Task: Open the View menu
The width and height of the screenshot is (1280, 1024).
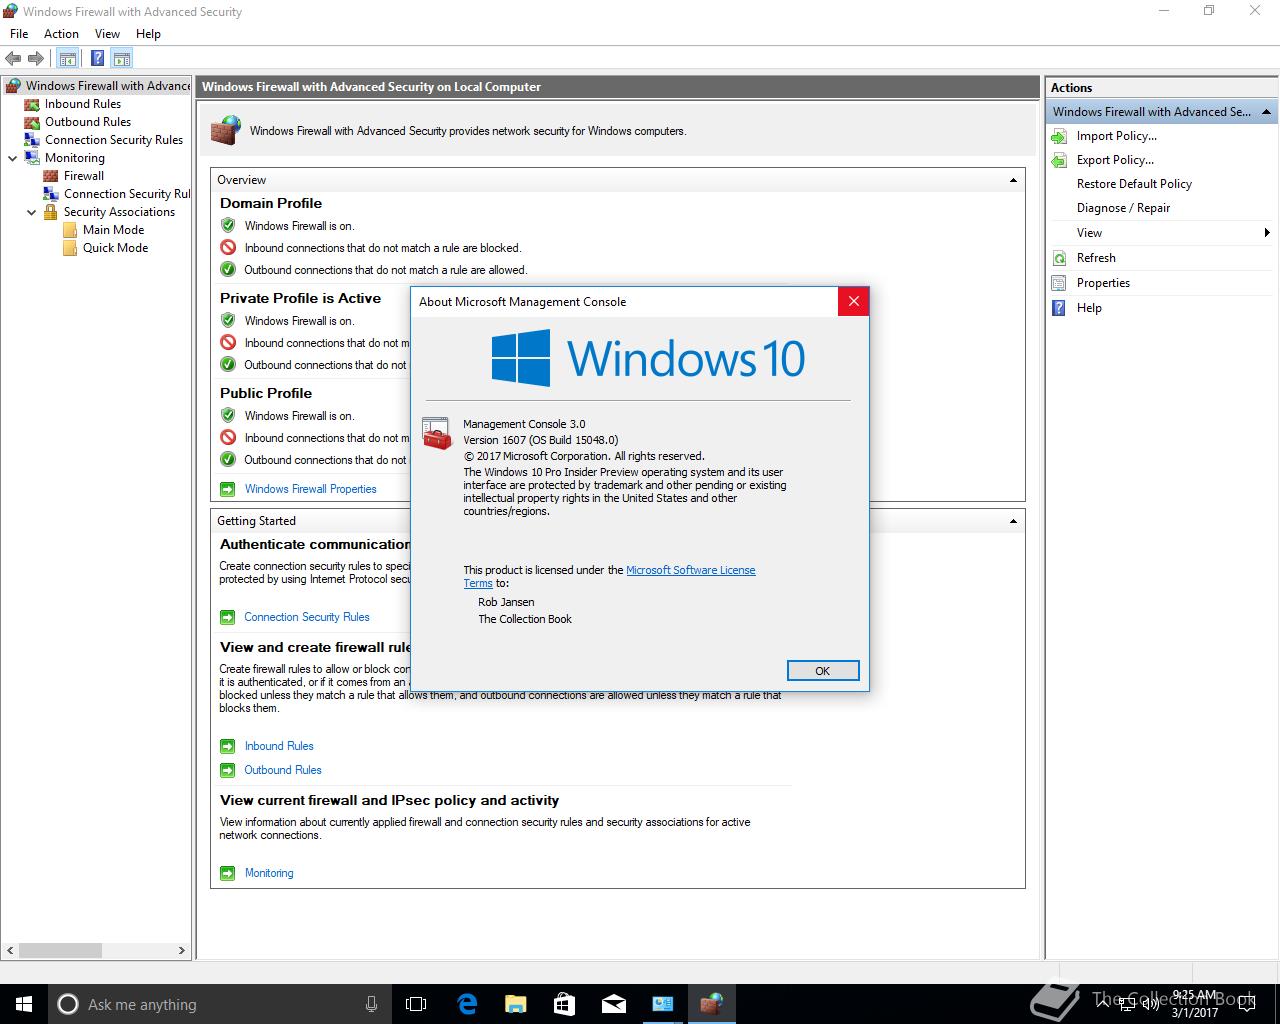Action: coord(107,34)
